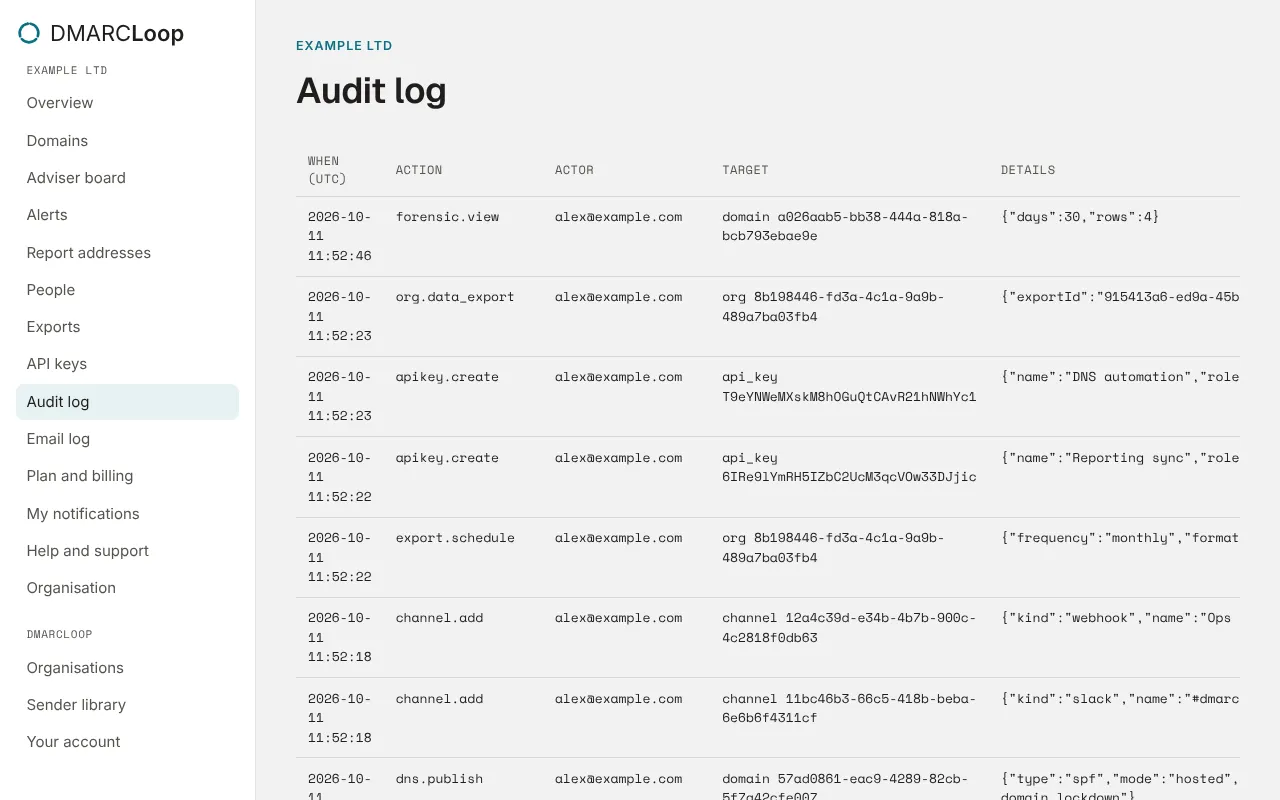Click details starting with "exportId"

click(1120, 297)
